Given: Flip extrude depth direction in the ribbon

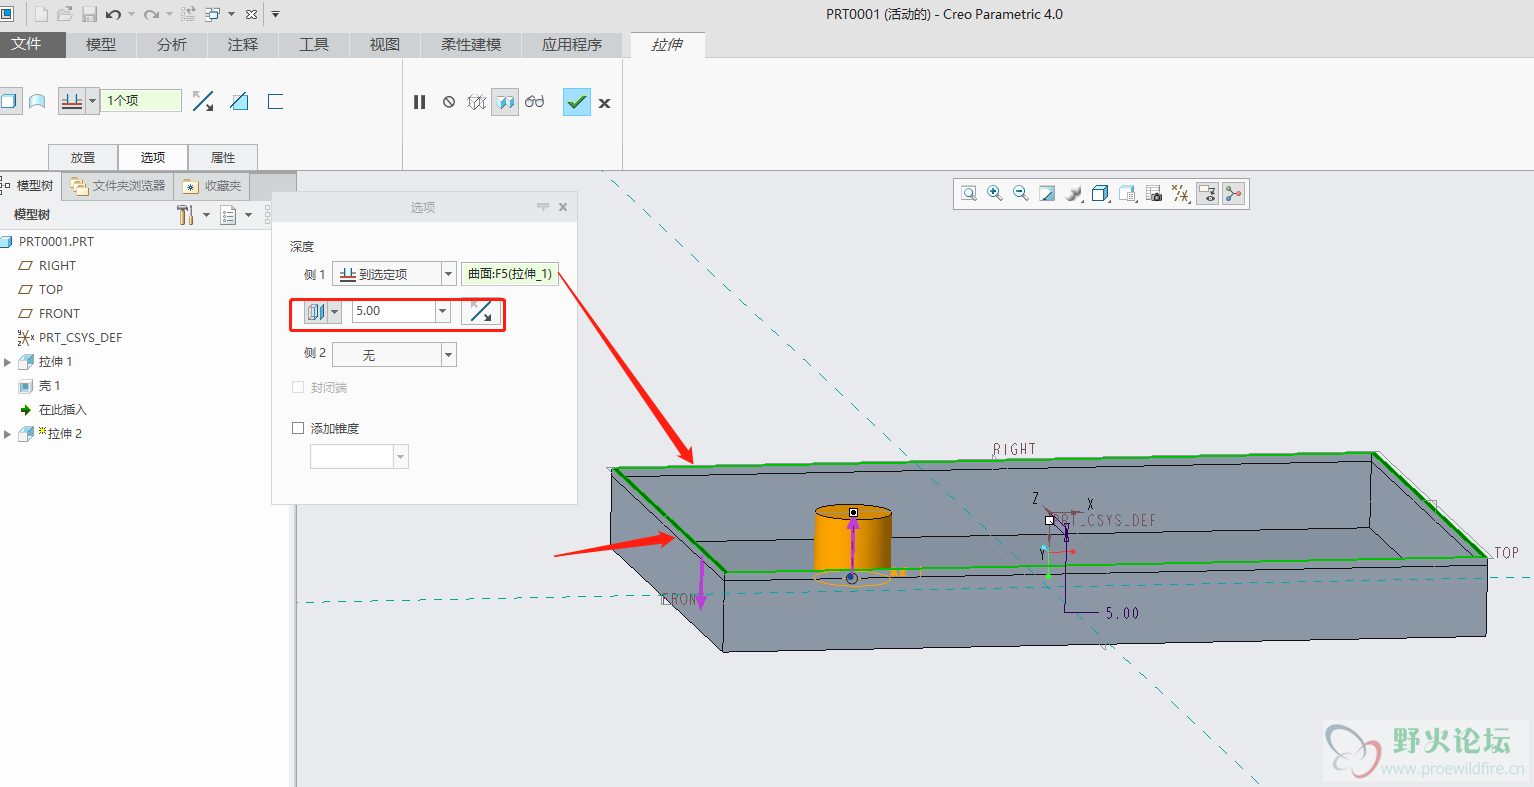Looking at the screenshot, I should [203, 101].
